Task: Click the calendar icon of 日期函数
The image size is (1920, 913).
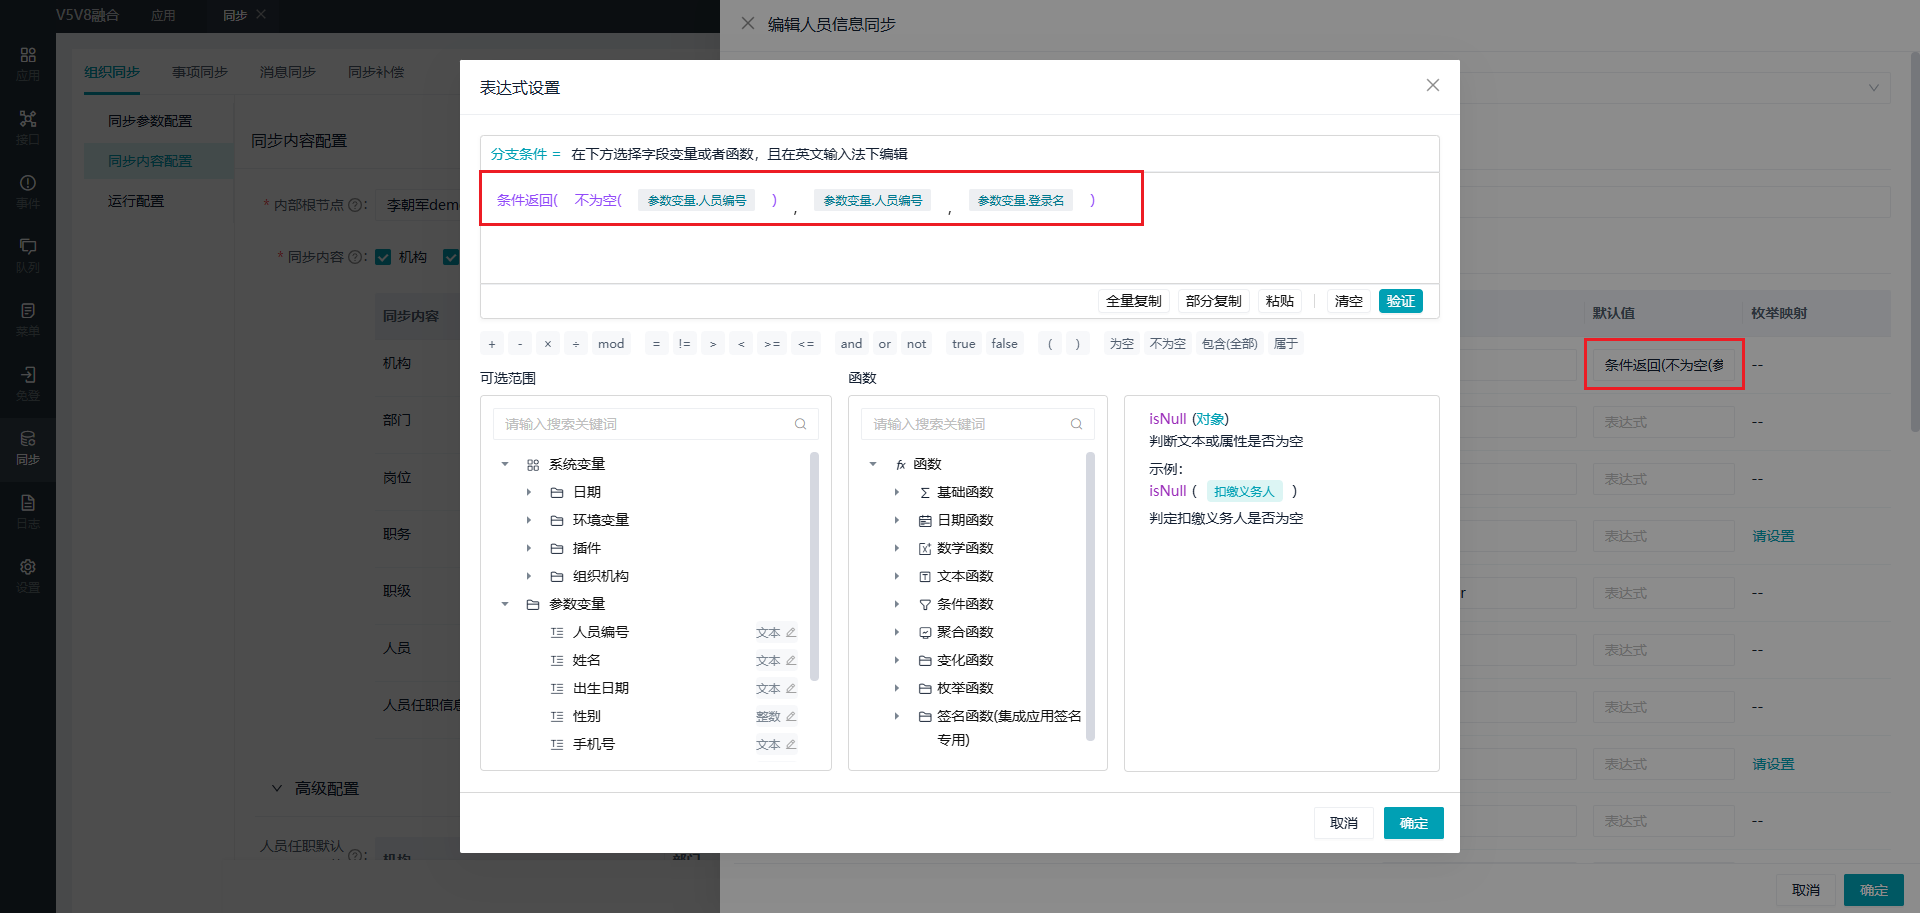Action: [x=925, y=520]
